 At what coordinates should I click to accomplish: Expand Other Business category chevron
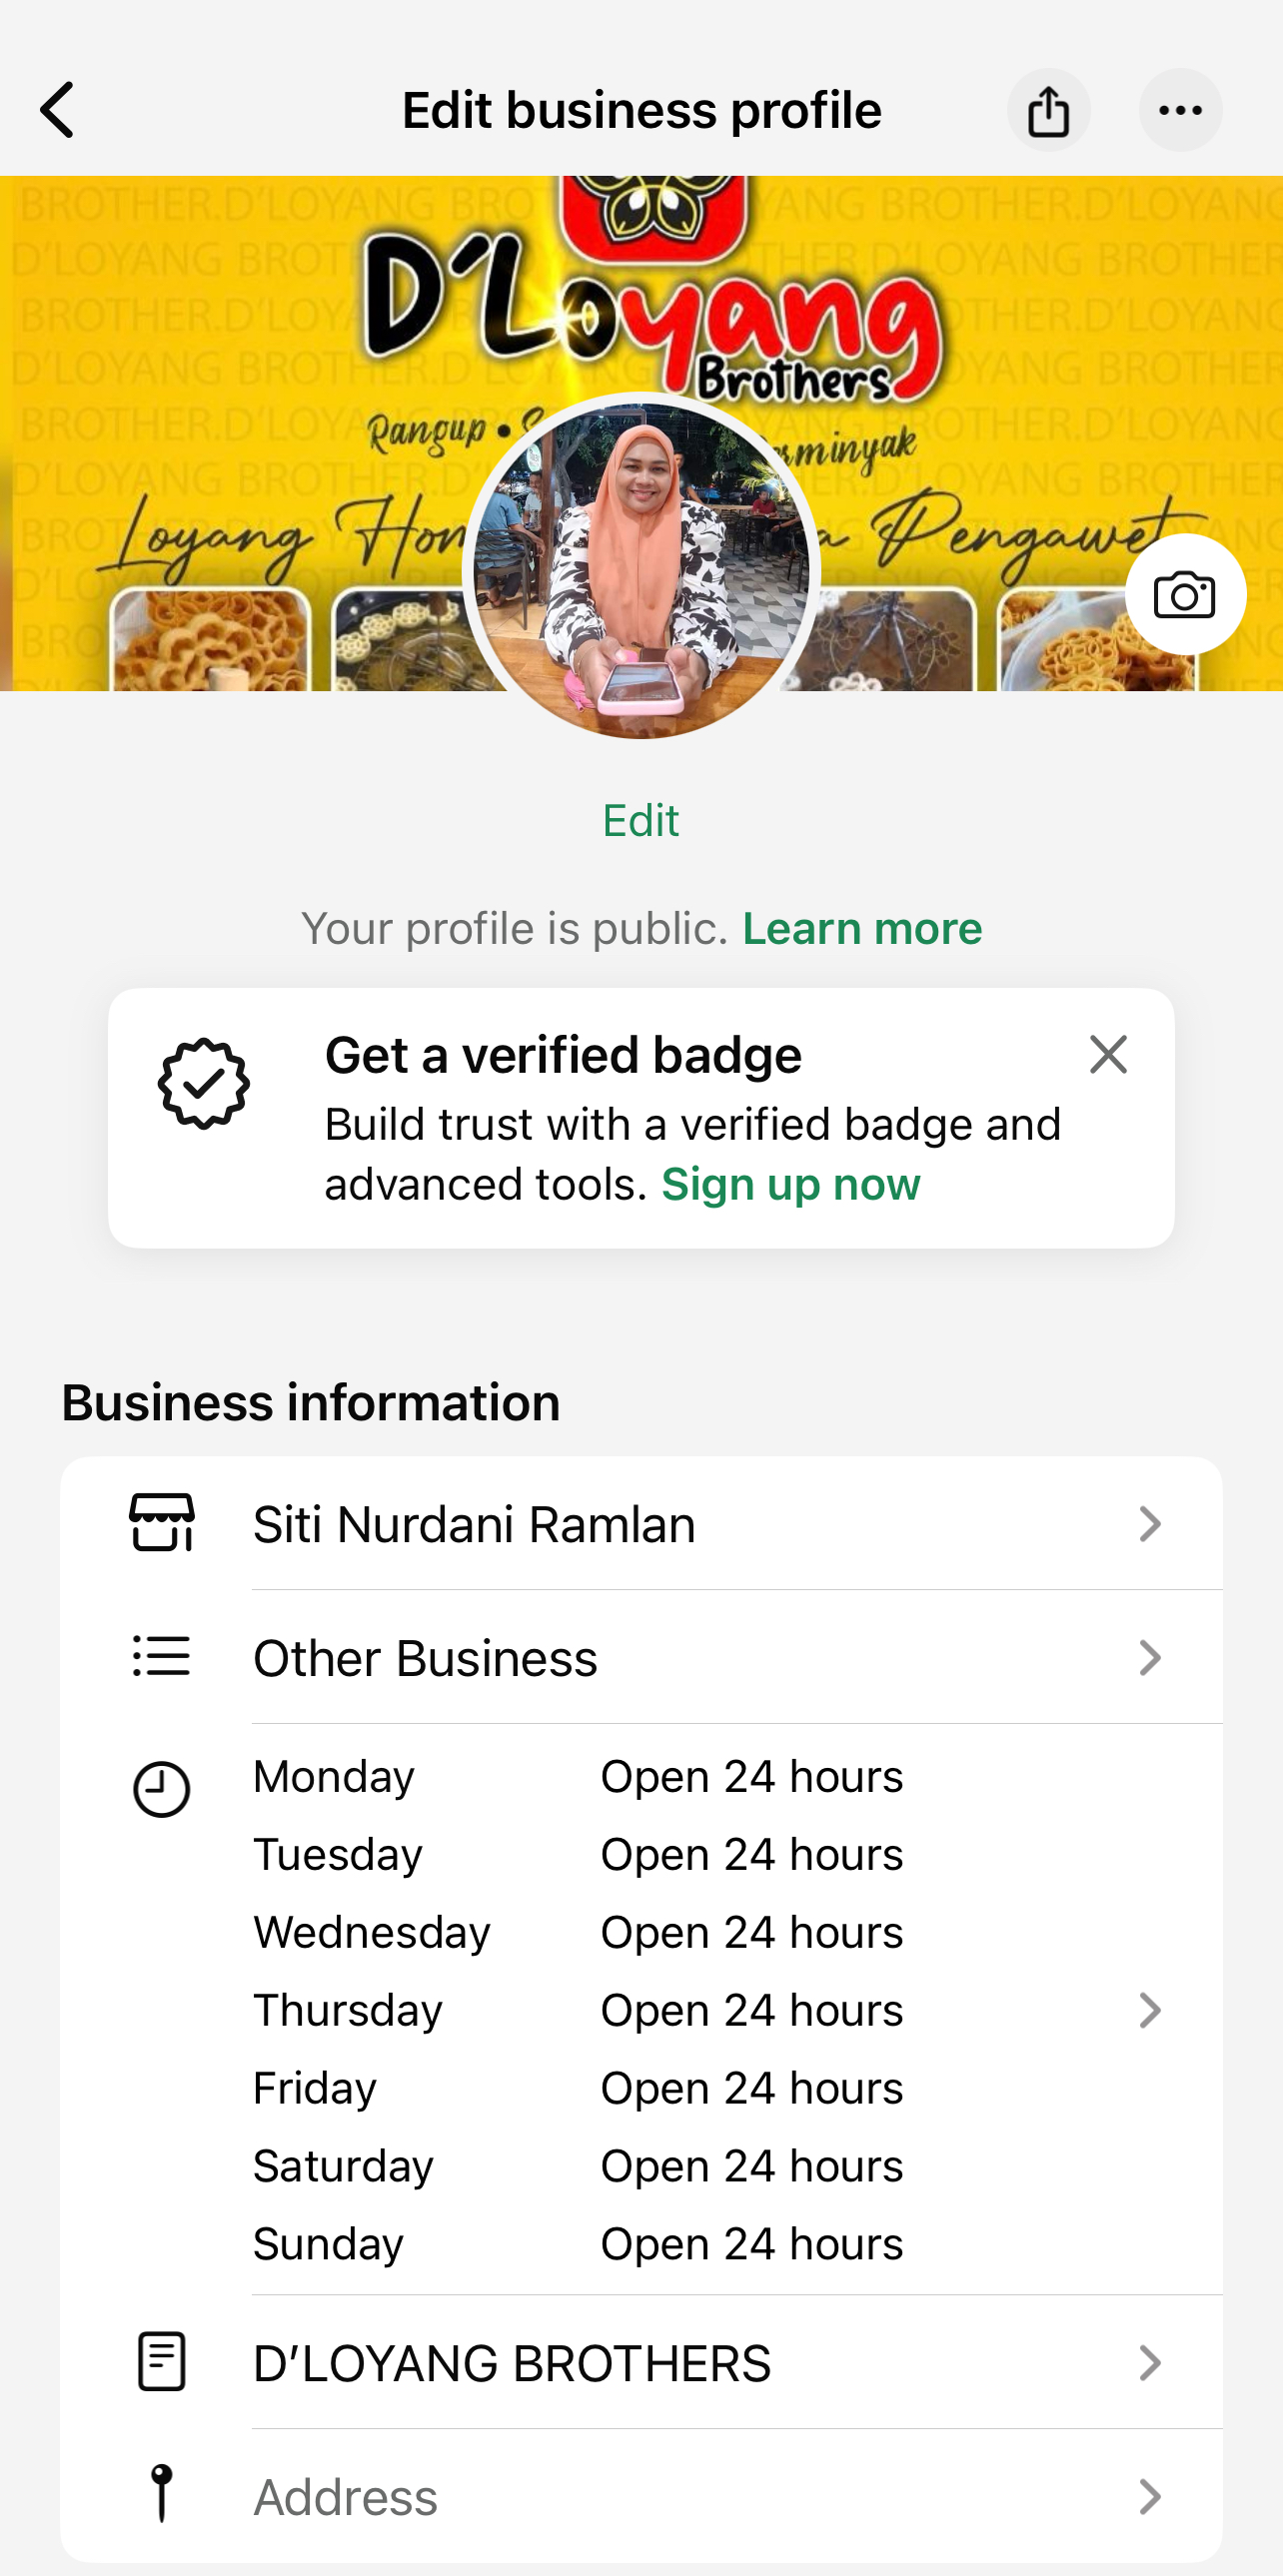click(x=1150, y=1658)
